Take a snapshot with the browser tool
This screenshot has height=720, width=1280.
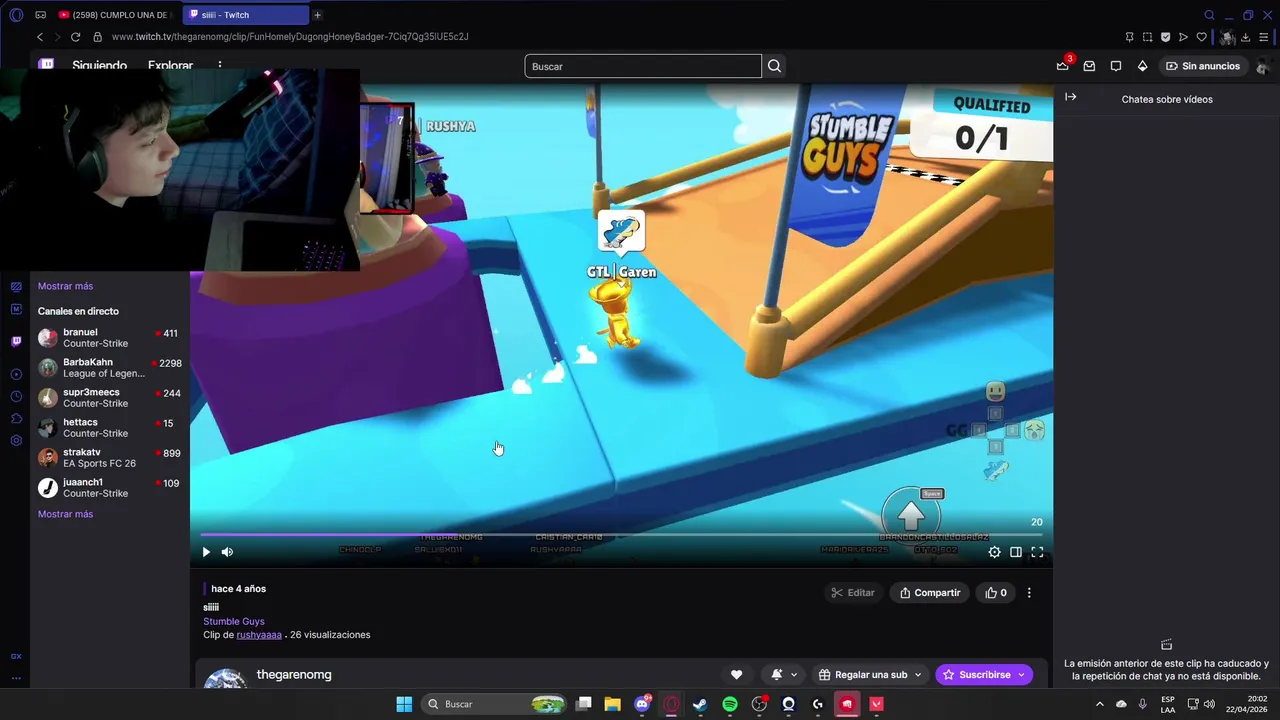coord(1147,37)
